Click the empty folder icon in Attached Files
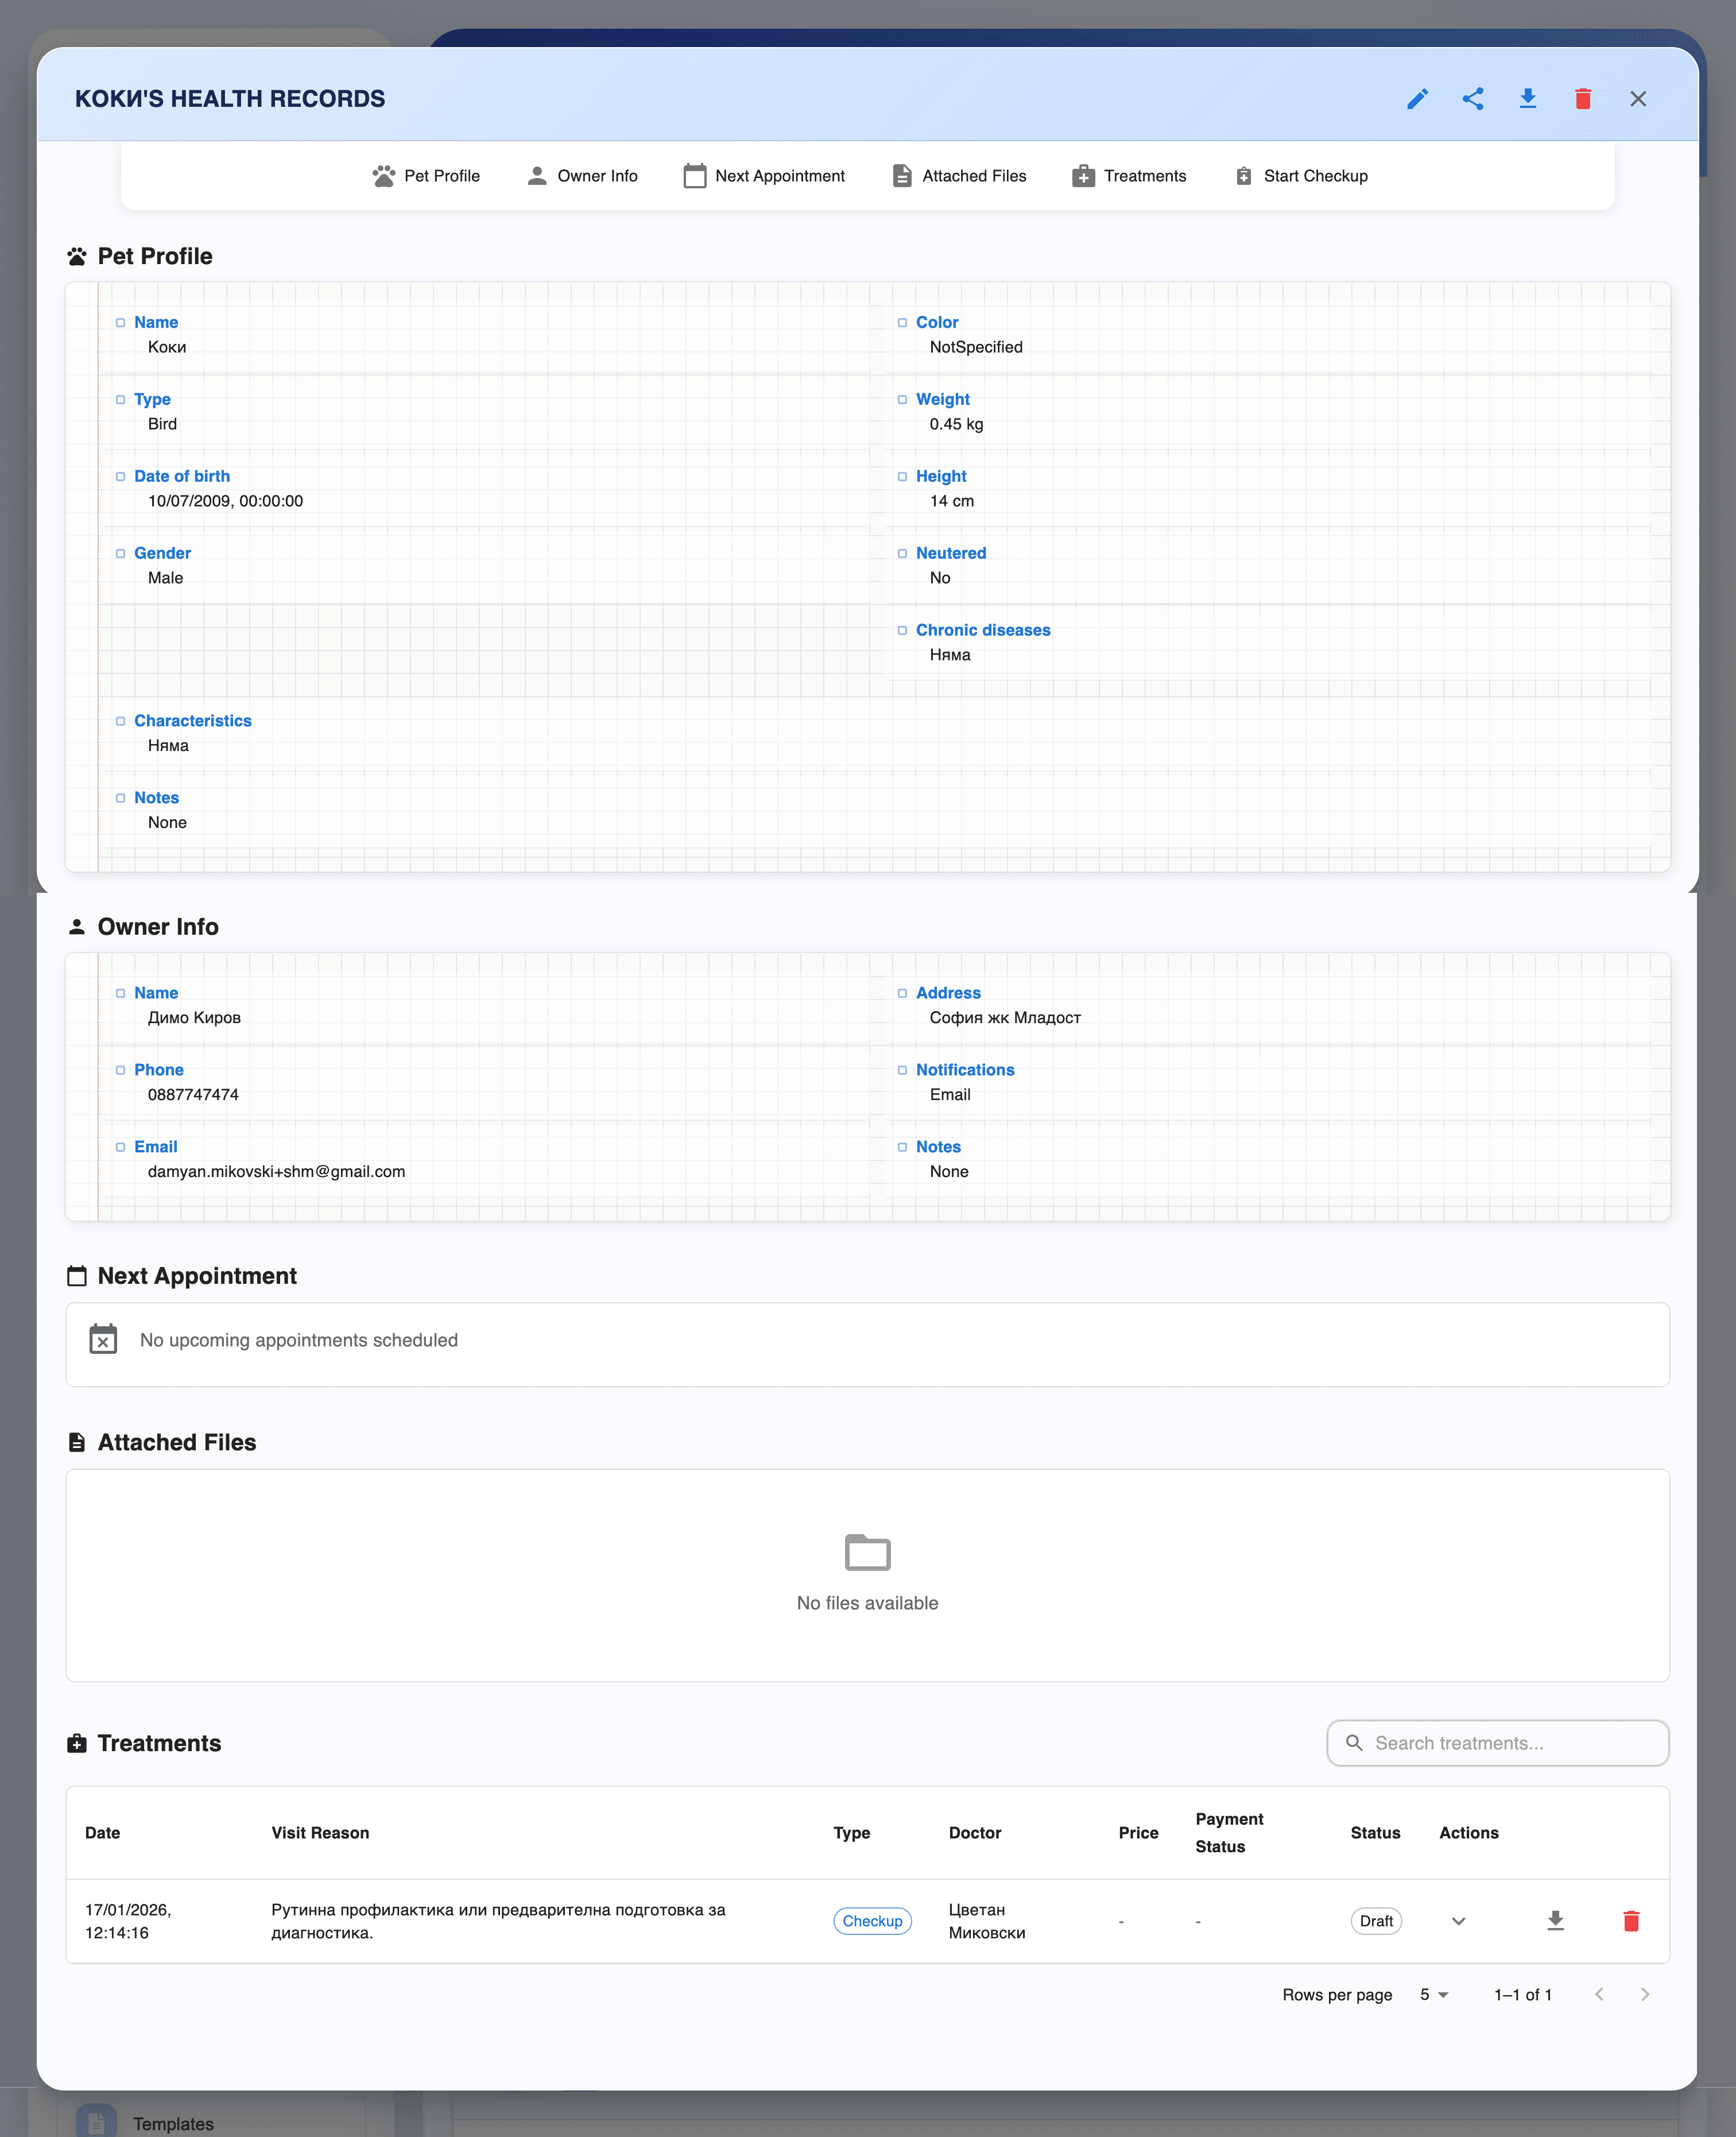The width and height of the screenshot is (1736, 2137). point(867,1552)
